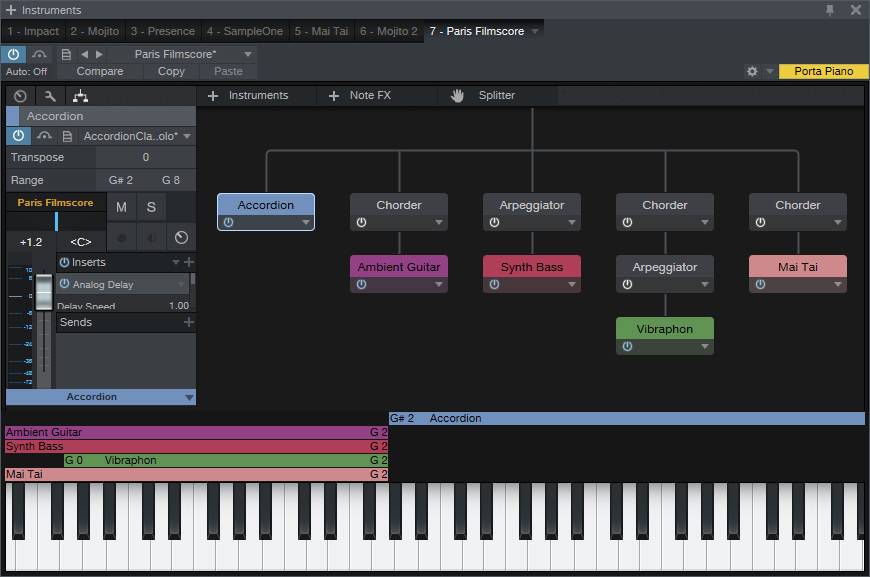This screenshot has height=577, width=870.
Task: Add a Note FX with plus icon
Action: [x=334, y=95]
